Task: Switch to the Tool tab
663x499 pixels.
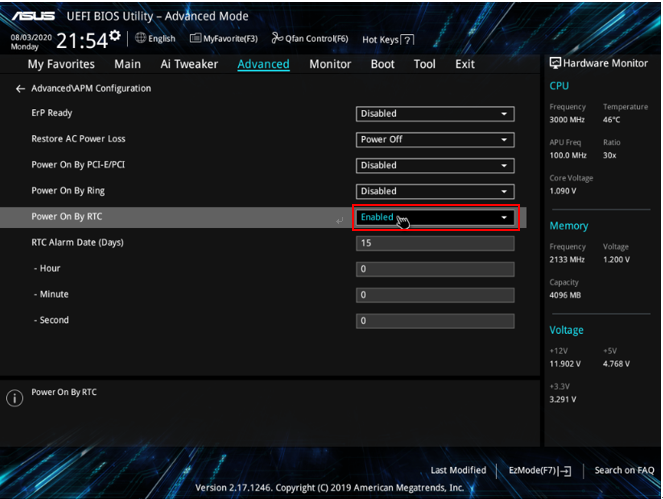Action: pyautogui.click(x=425, y=64)
